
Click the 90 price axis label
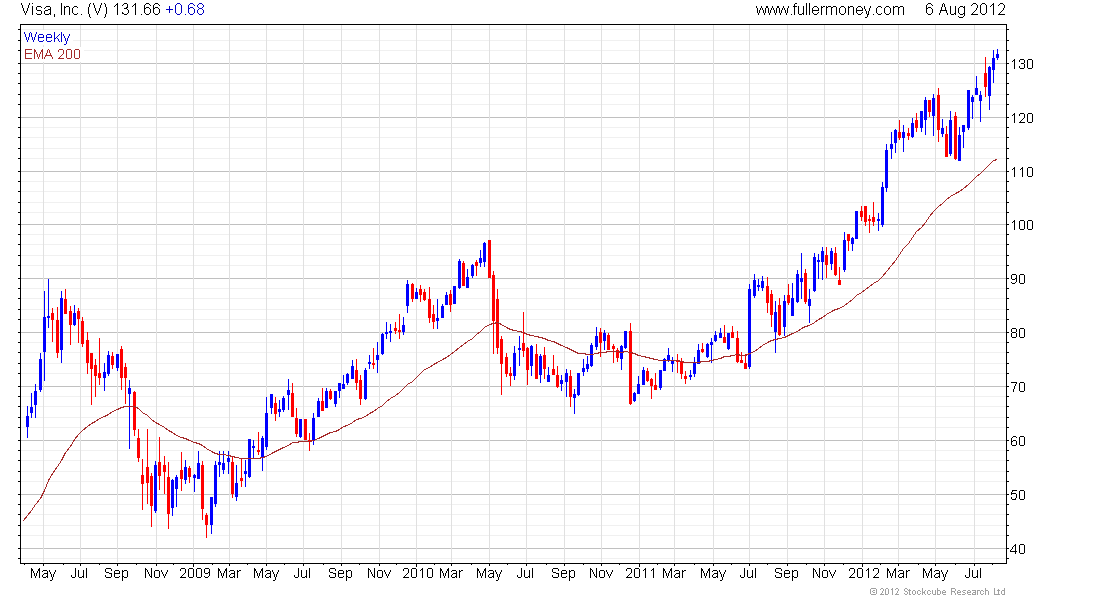click(1018, 279)
